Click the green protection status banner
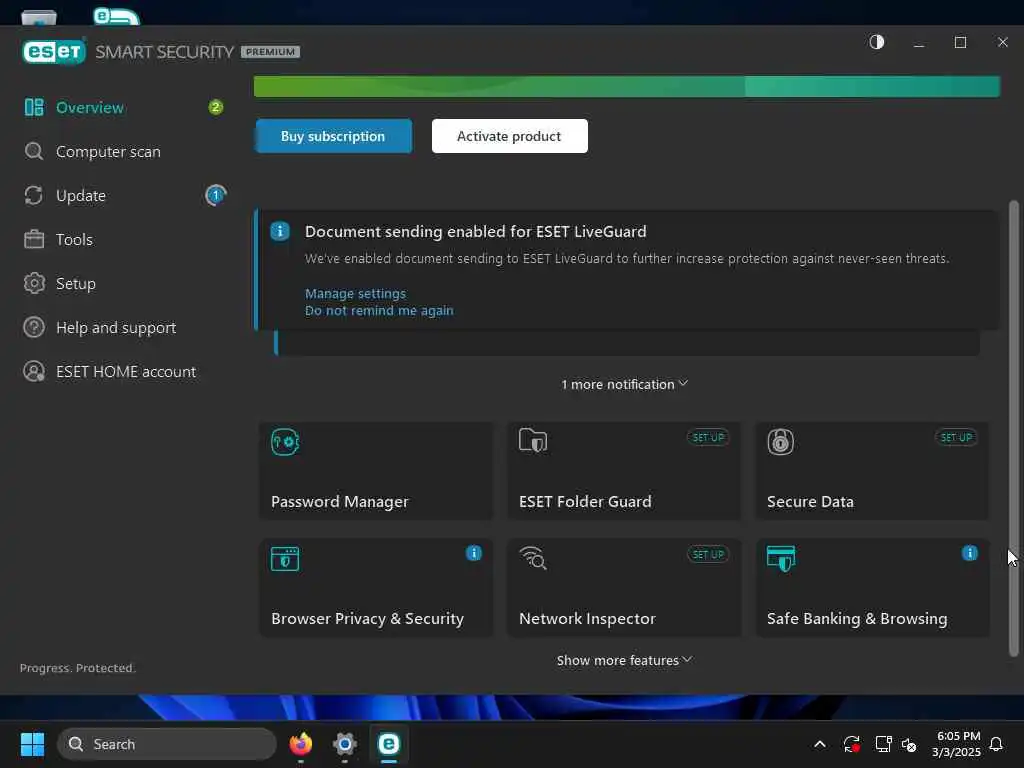Image resolution: width=1024 pixels, height=768 pixels. point(627,86)
